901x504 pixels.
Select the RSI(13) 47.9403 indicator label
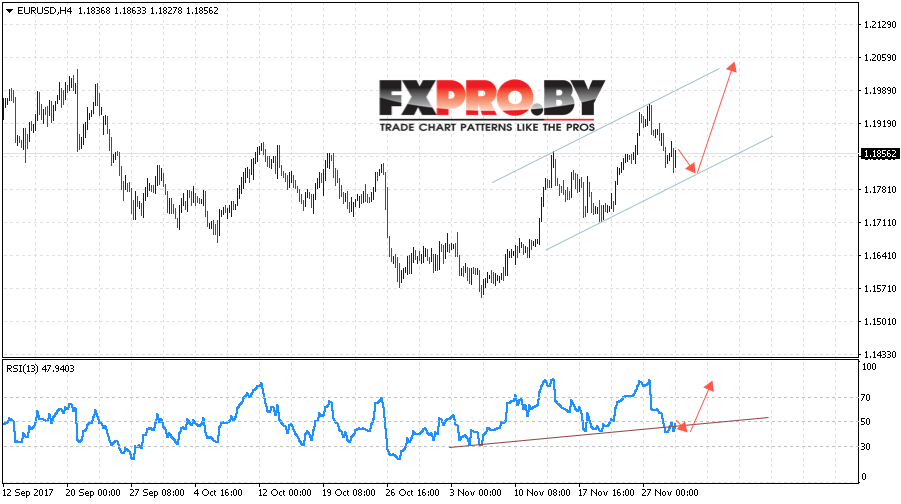pyautogui.click(x=40, y=369)
